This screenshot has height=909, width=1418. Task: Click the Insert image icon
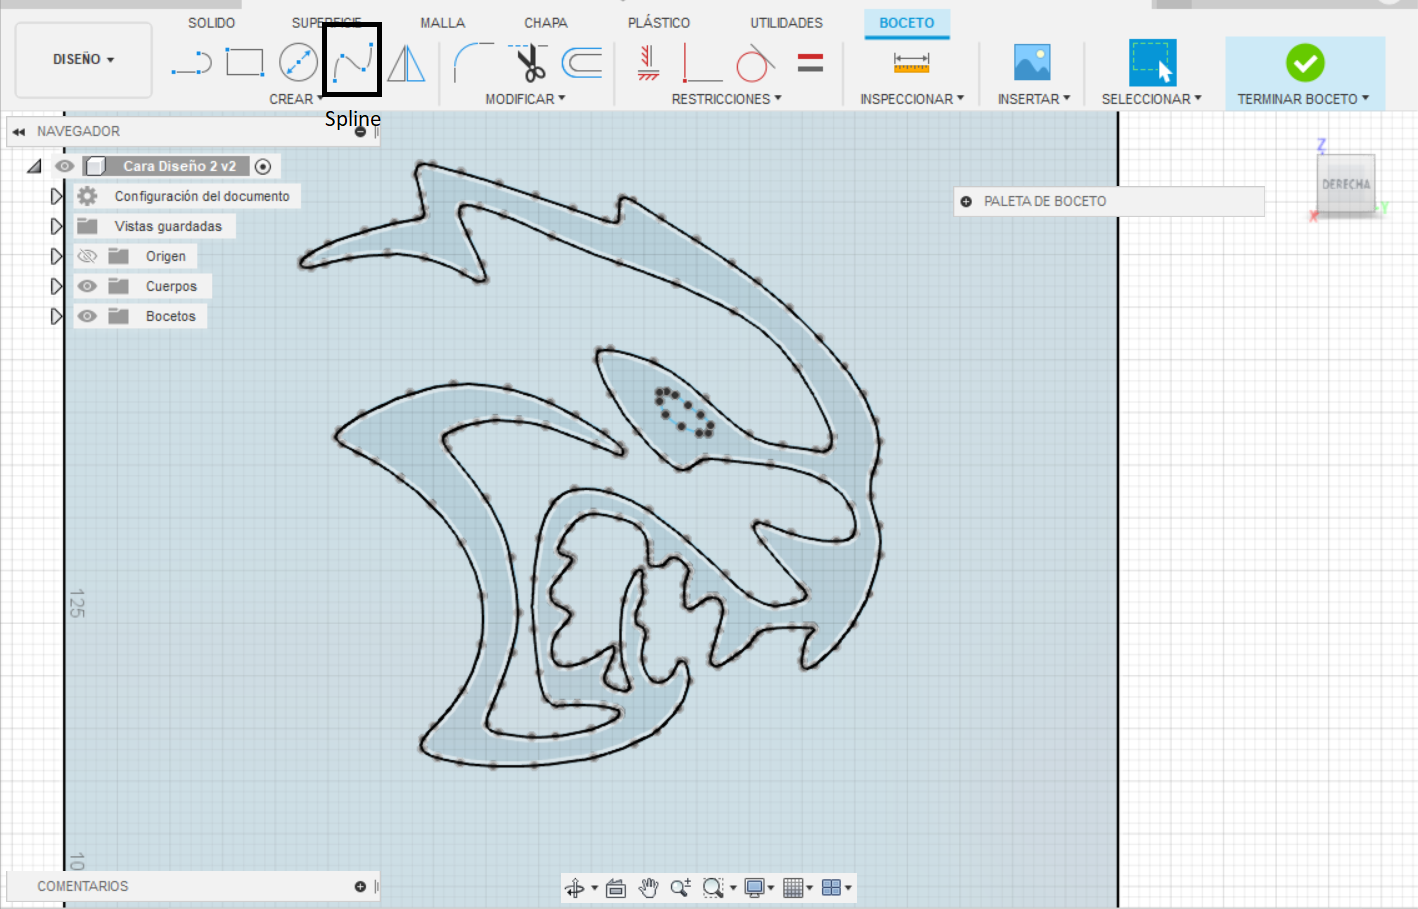point(1032,62)
